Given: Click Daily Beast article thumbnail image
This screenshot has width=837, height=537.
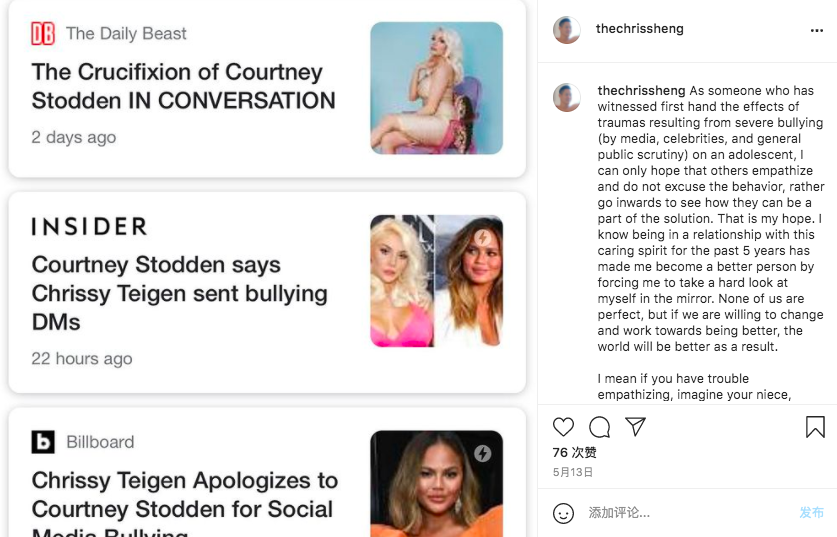Looking at the screenshot, I should [437, 88].
